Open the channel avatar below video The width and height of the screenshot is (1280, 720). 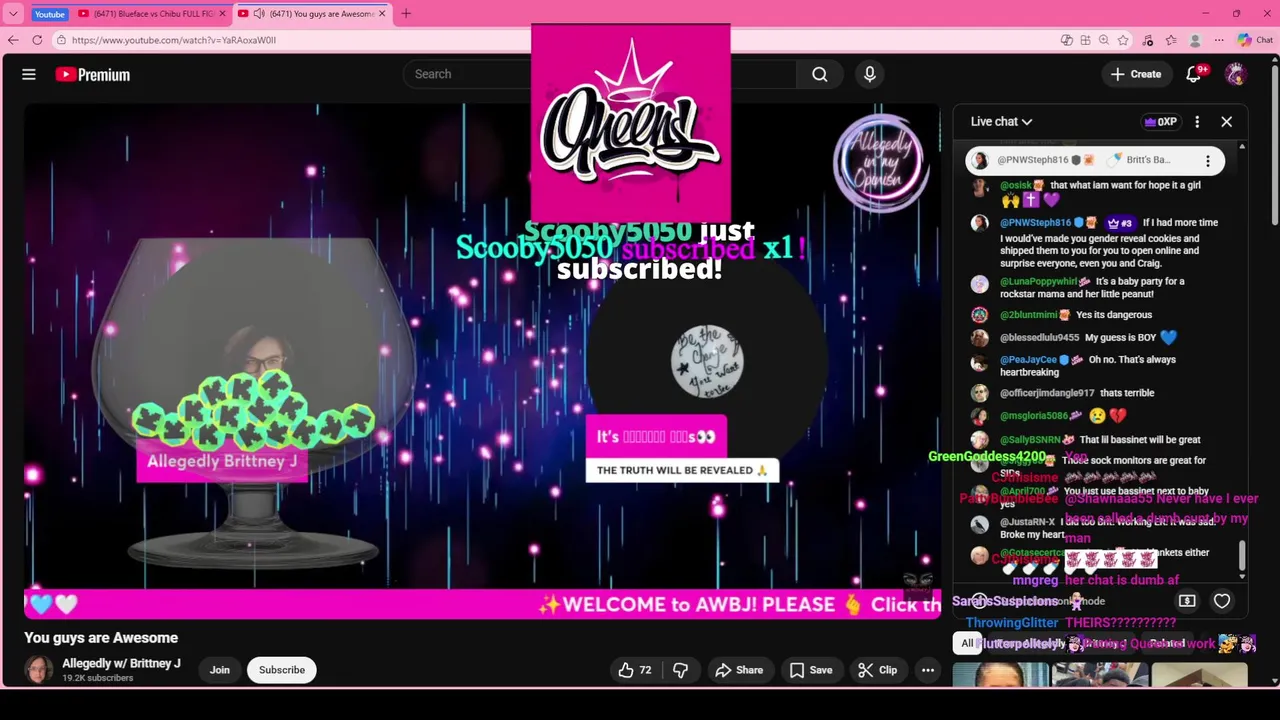(39, 670)
